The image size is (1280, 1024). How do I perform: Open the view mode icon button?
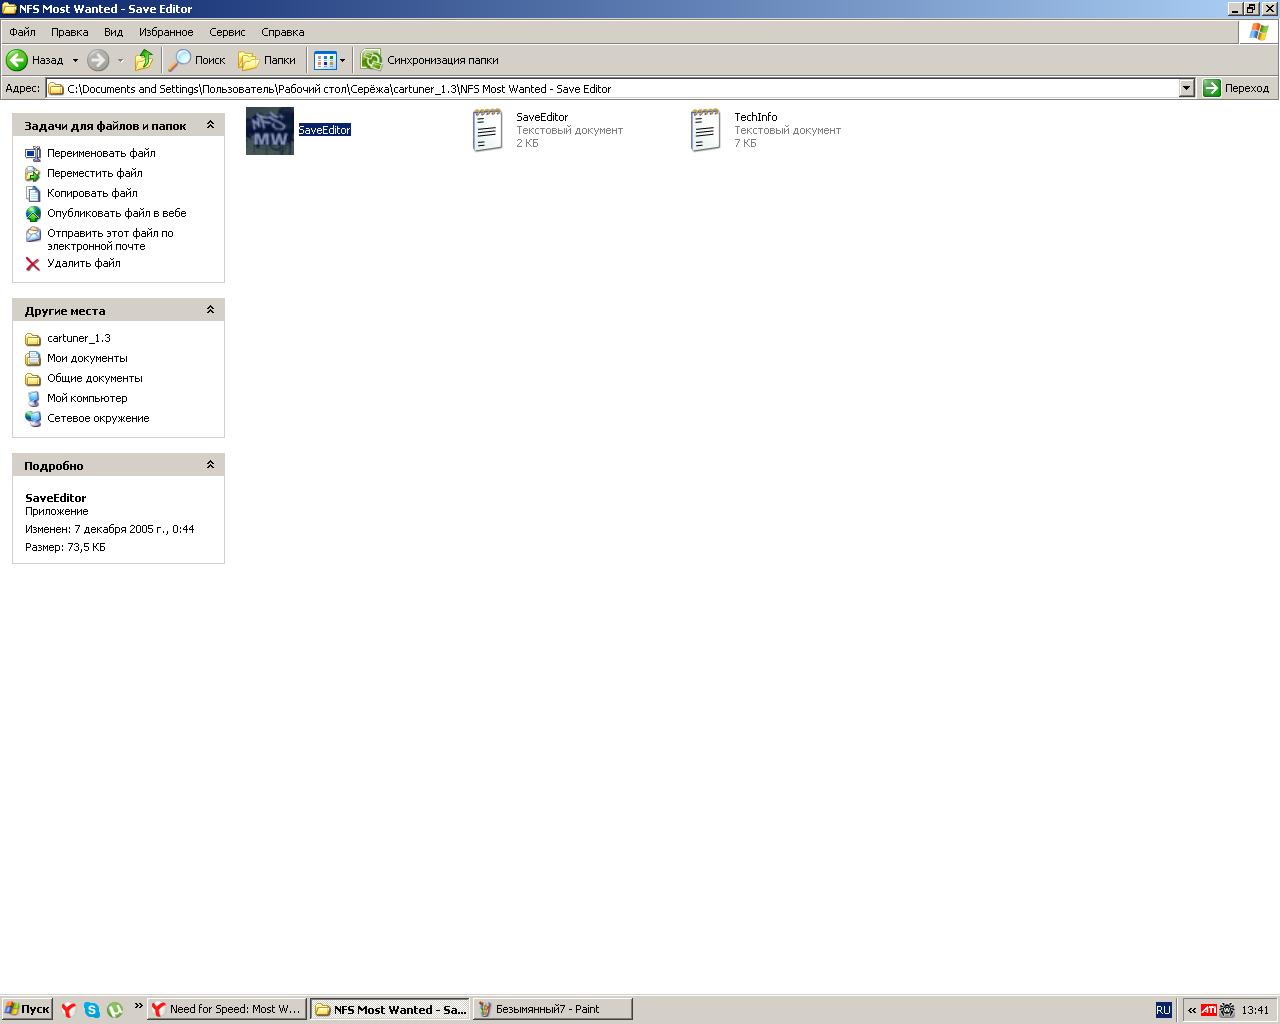[325, 60]
